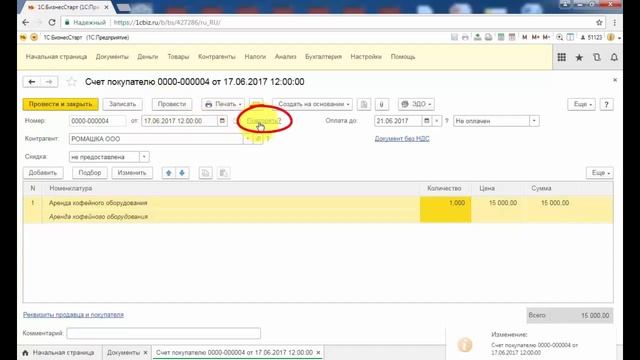Expand the Создать на основании dropdown

(313, 104)
